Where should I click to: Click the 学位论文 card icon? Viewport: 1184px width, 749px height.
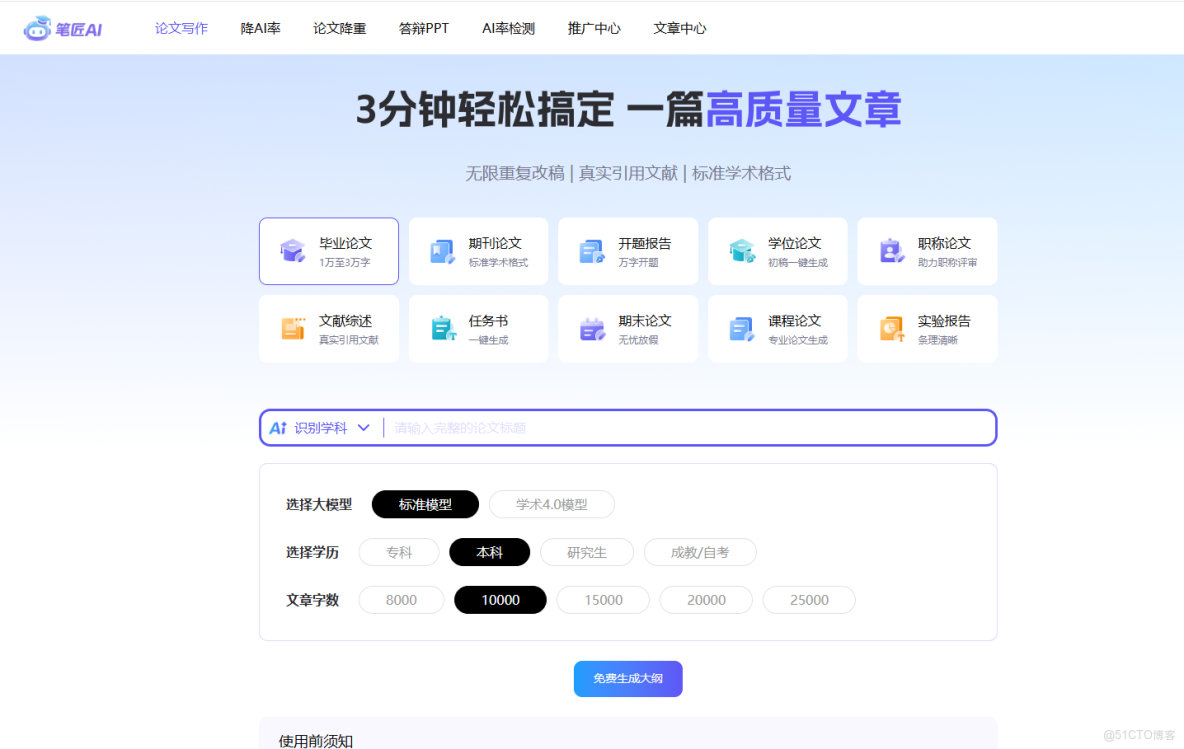tap(740, 251)
